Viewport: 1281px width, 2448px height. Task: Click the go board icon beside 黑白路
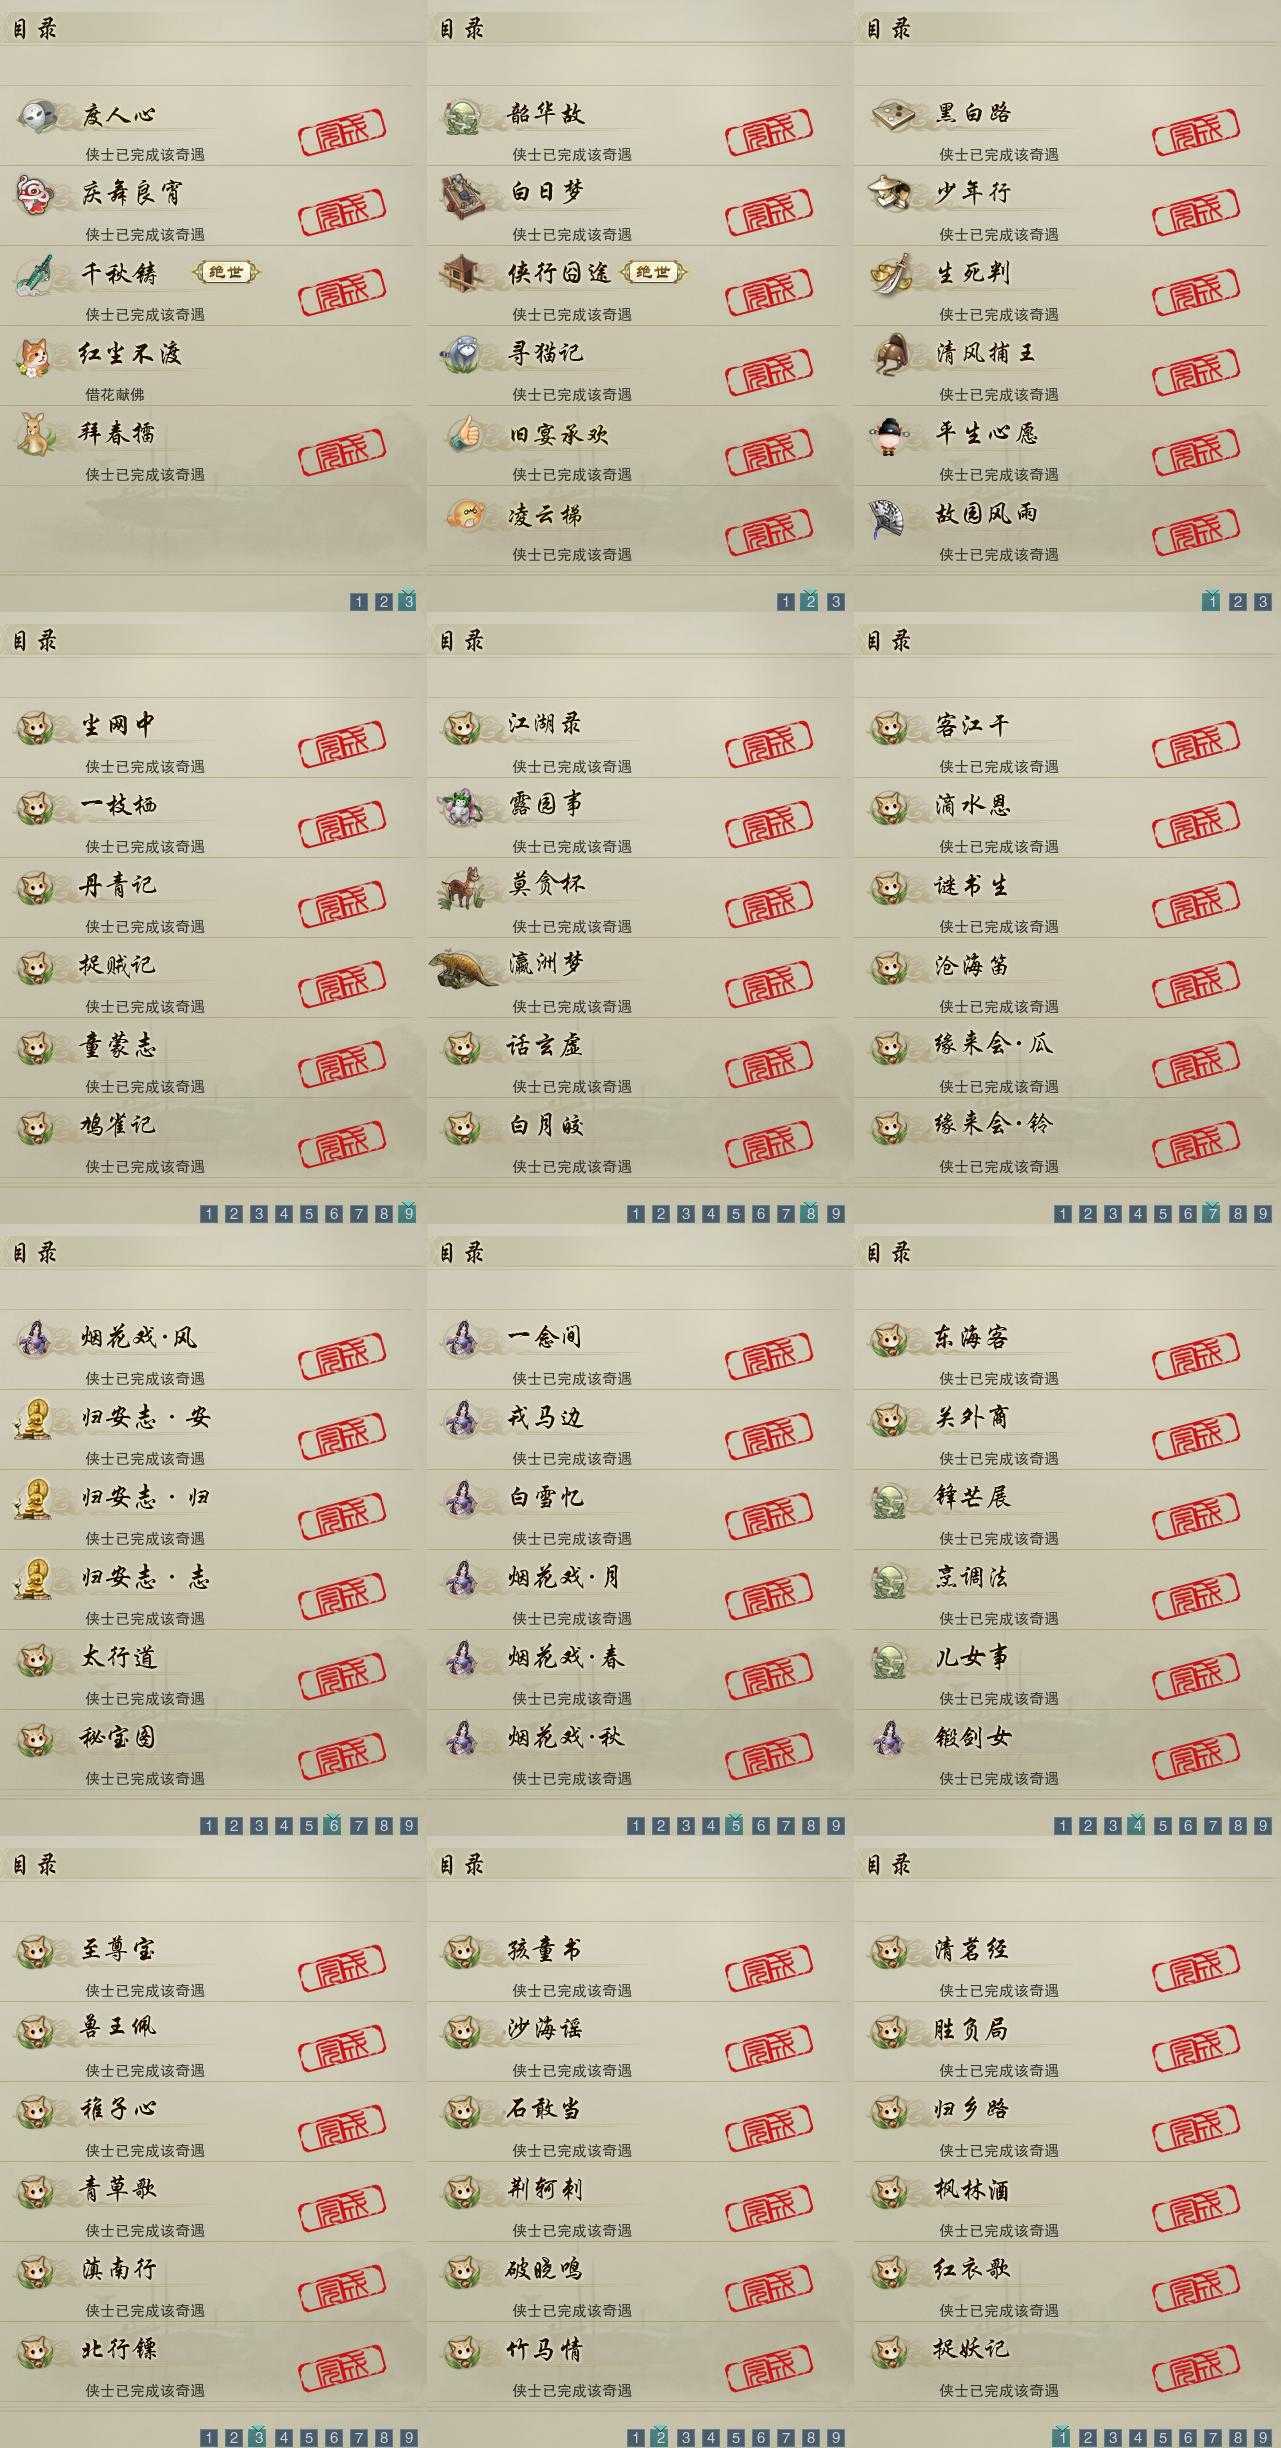coord(891,114)
